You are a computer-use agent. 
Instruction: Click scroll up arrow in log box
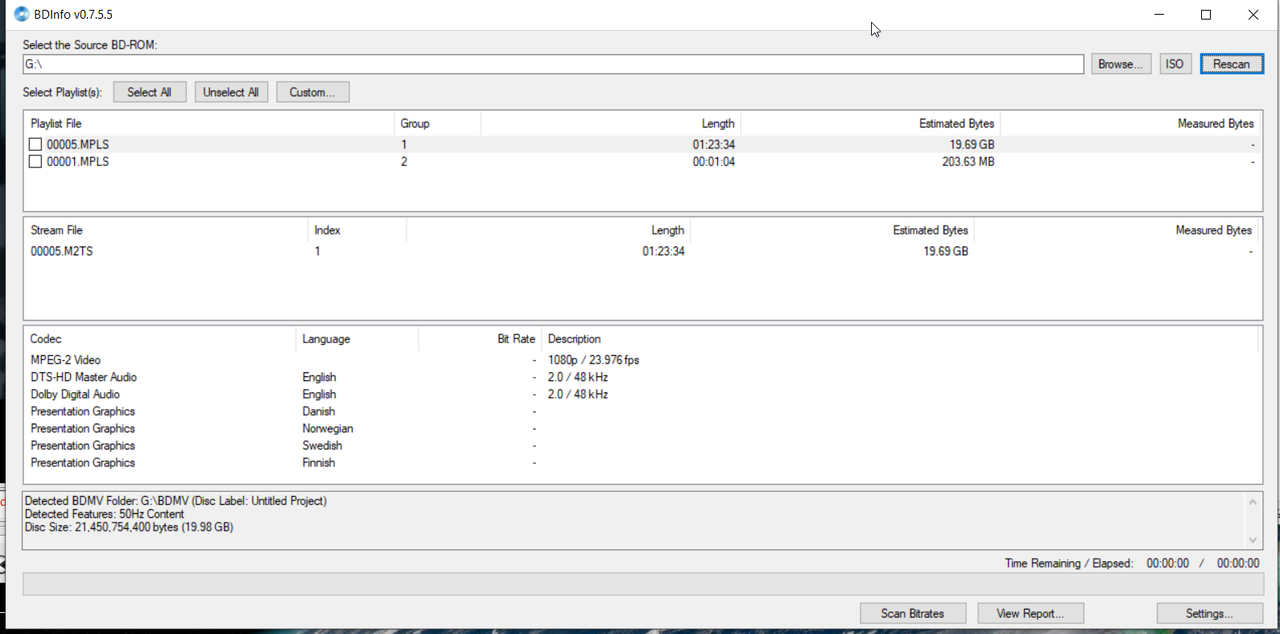1253,502
